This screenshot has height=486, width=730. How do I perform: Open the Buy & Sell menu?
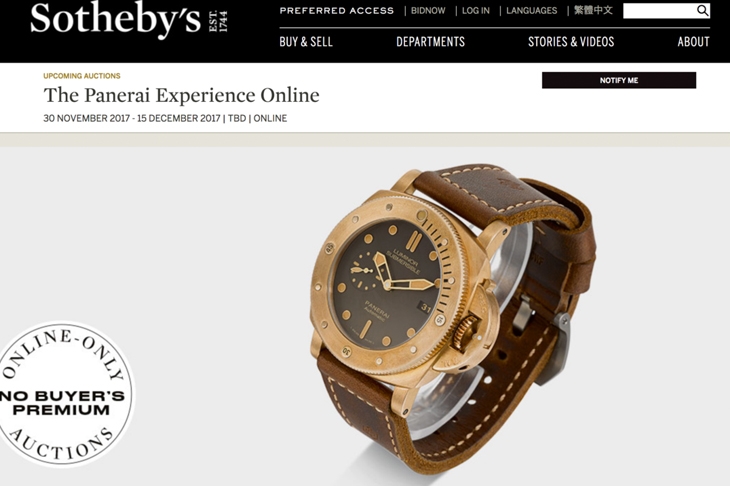click(306, 42)
